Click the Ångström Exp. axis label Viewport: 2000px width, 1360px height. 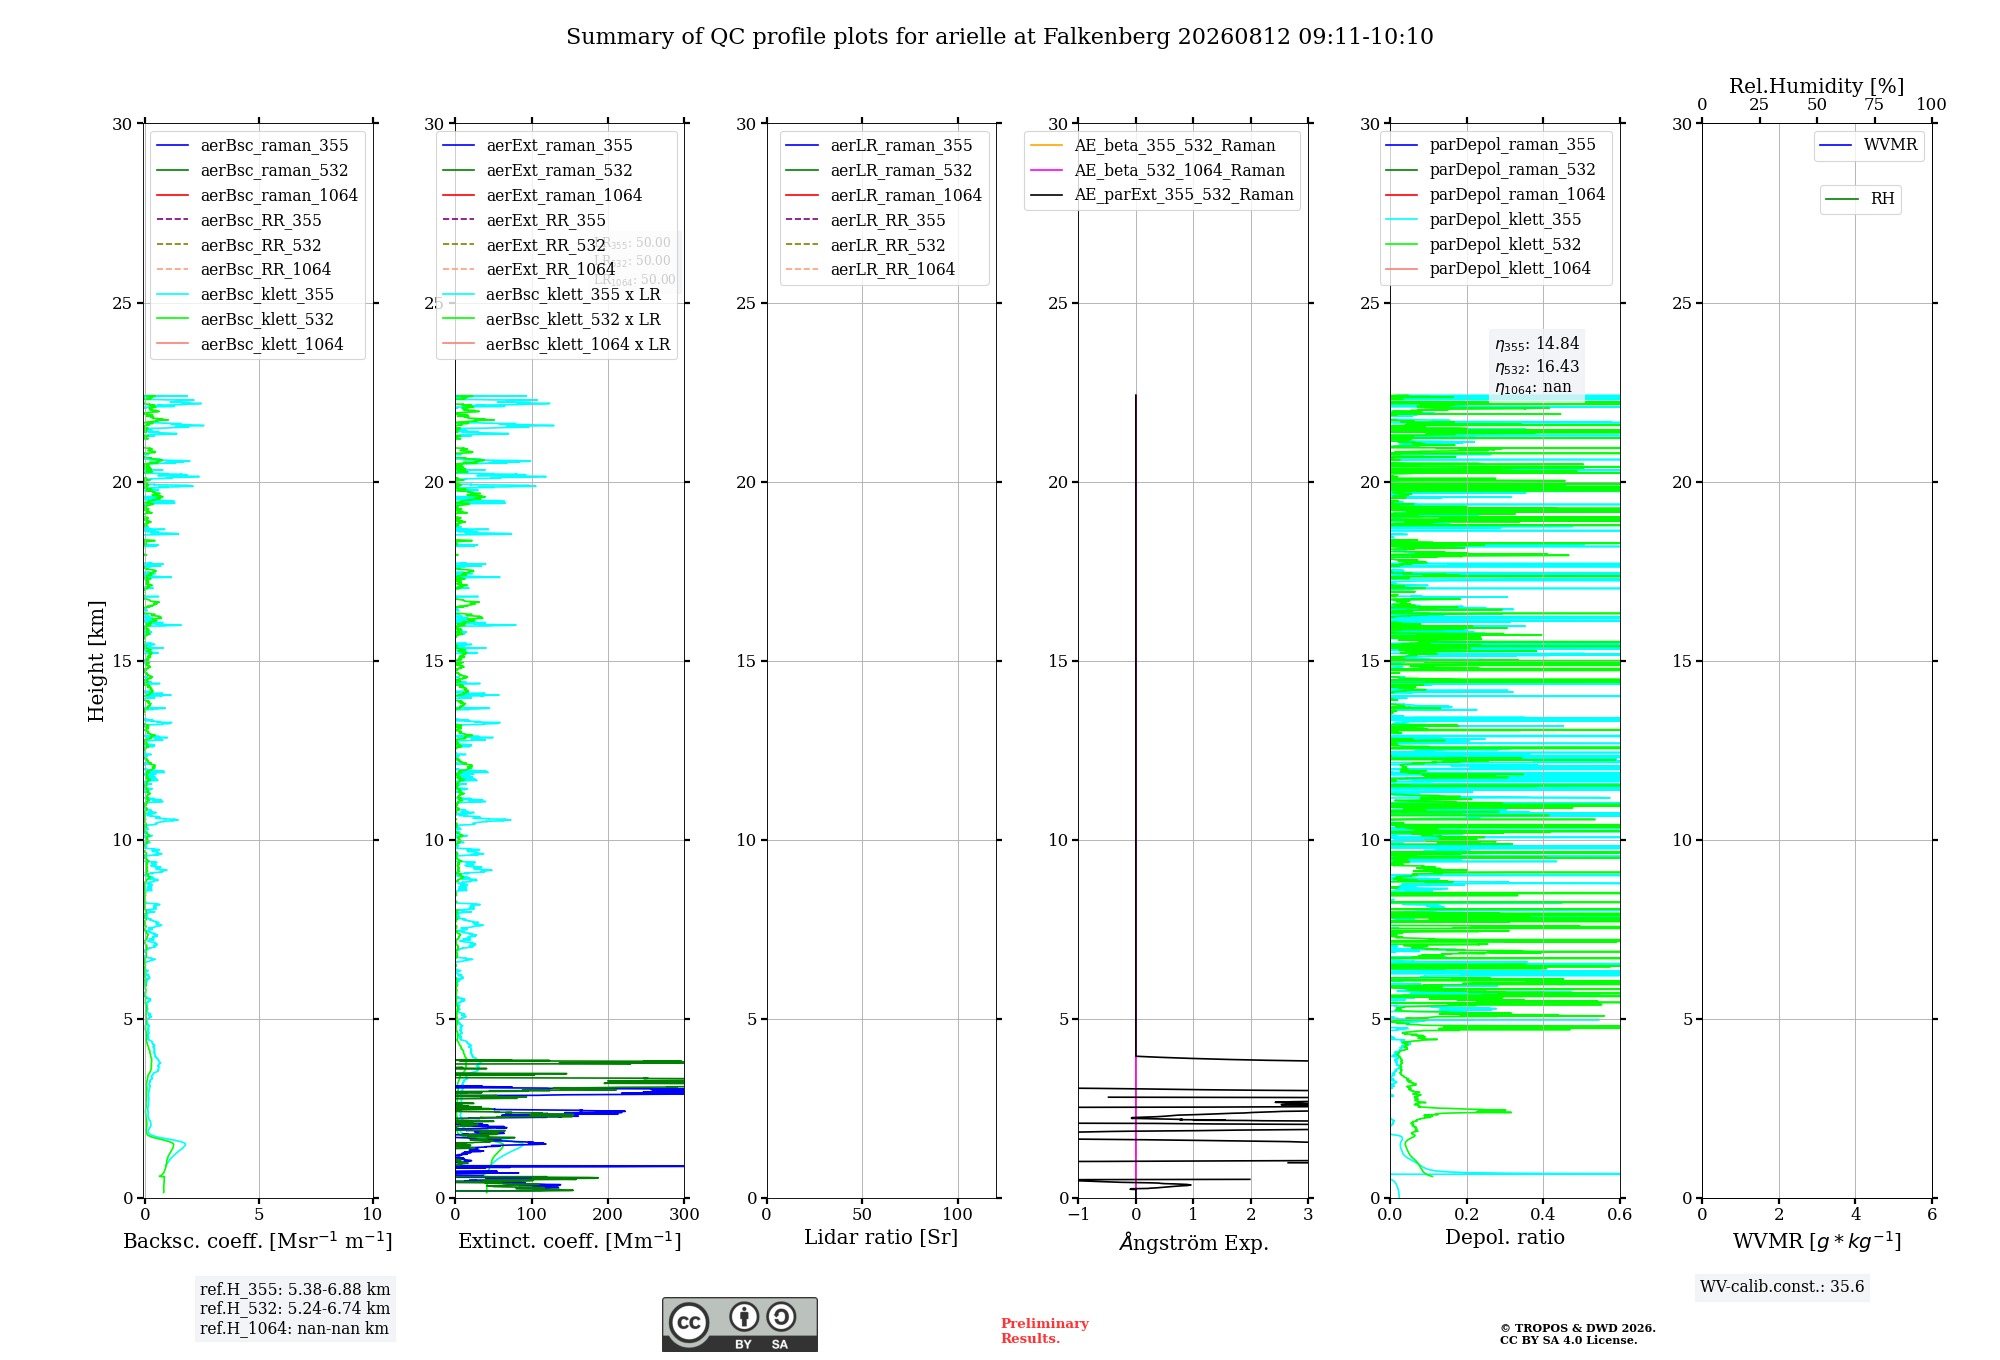1194,1242
